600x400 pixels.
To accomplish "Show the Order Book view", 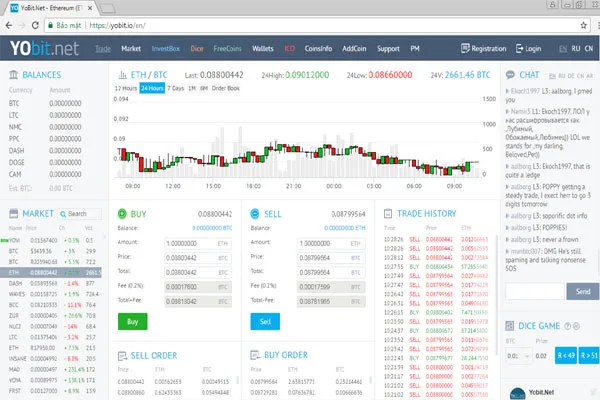I will [x=226, y=88].
